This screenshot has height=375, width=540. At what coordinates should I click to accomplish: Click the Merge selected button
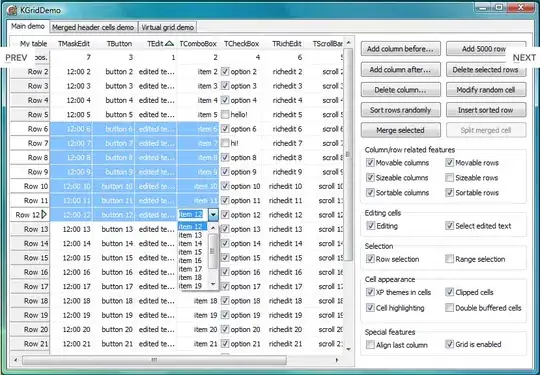tap(401, 130)
